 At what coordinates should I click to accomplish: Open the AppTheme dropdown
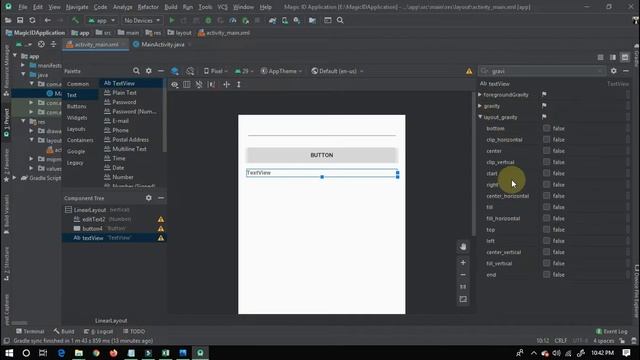click(x=281, y=71)
